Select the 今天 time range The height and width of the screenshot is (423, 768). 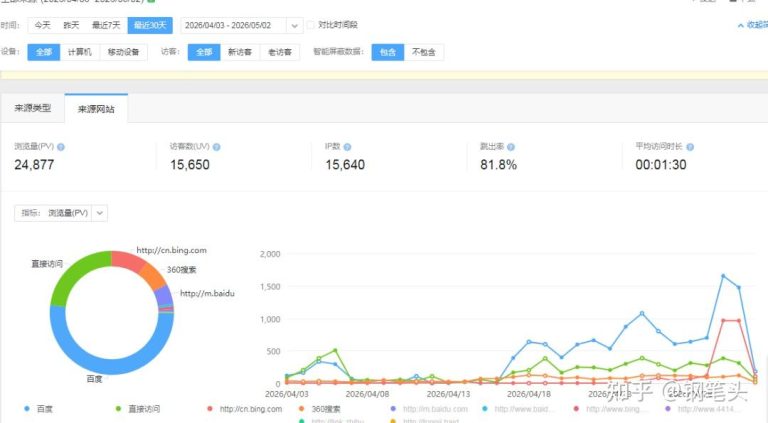click(x=43, y=25)
